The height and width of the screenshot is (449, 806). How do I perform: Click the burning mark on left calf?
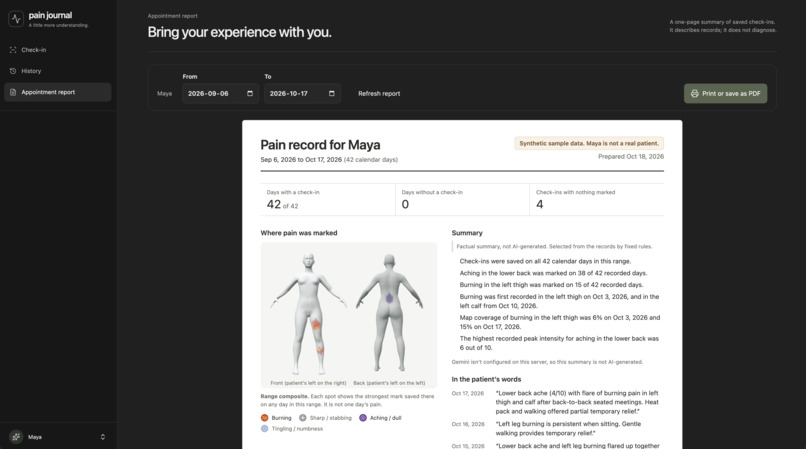pyautogui.click(x=320, y=350)
